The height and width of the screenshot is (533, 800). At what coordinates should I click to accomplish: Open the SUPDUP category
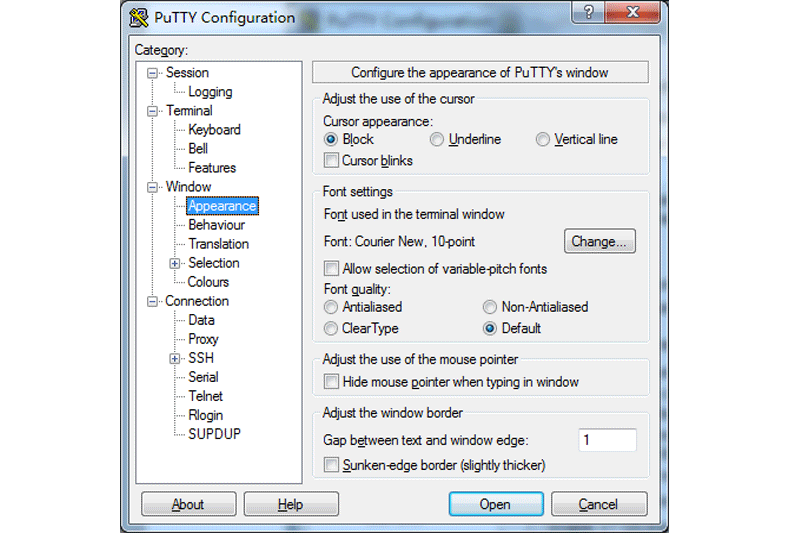tap(214, 434)
